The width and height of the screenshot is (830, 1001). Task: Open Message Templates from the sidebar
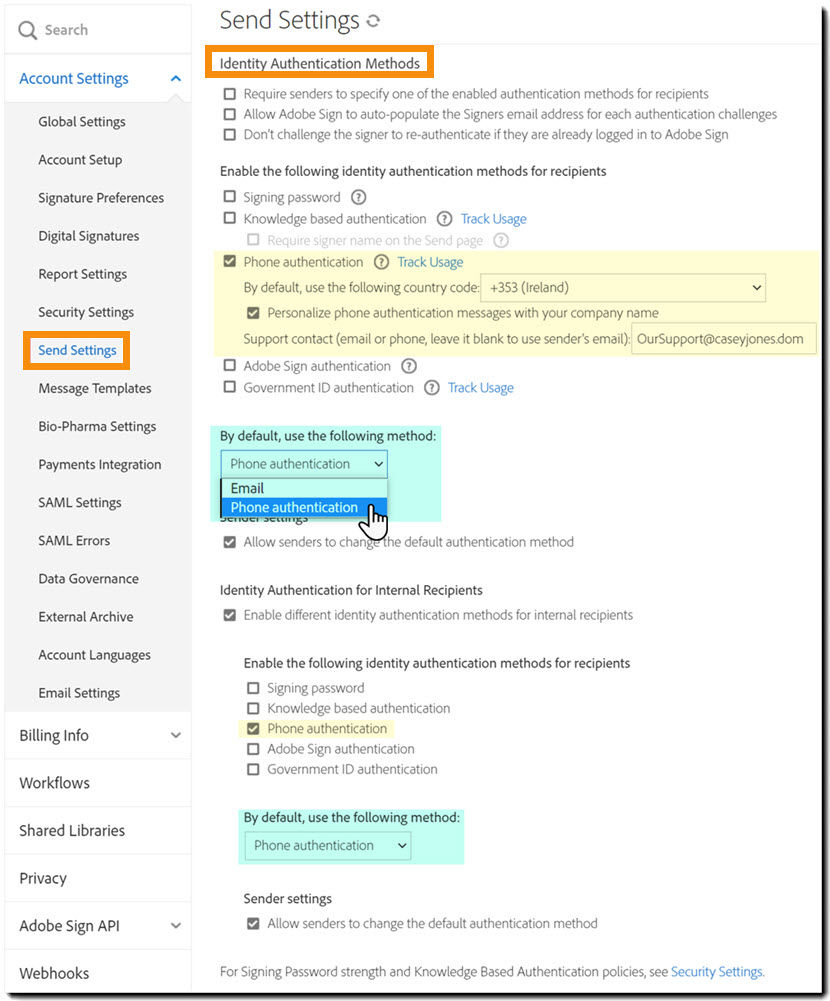click(x=94, y=388)
